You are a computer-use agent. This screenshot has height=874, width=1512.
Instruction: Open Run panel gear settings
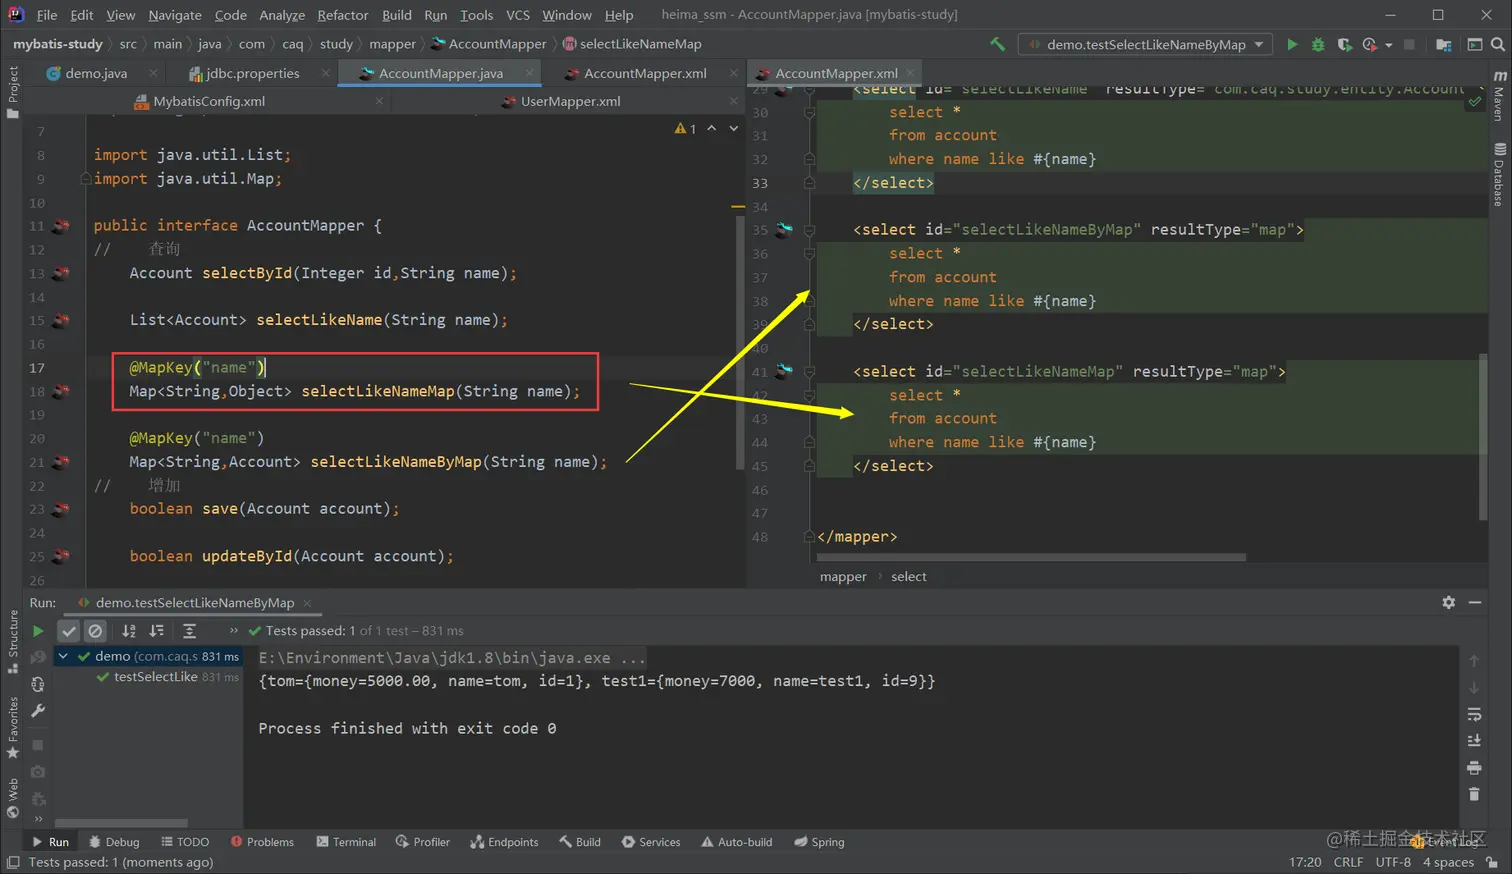[1448, 602]
